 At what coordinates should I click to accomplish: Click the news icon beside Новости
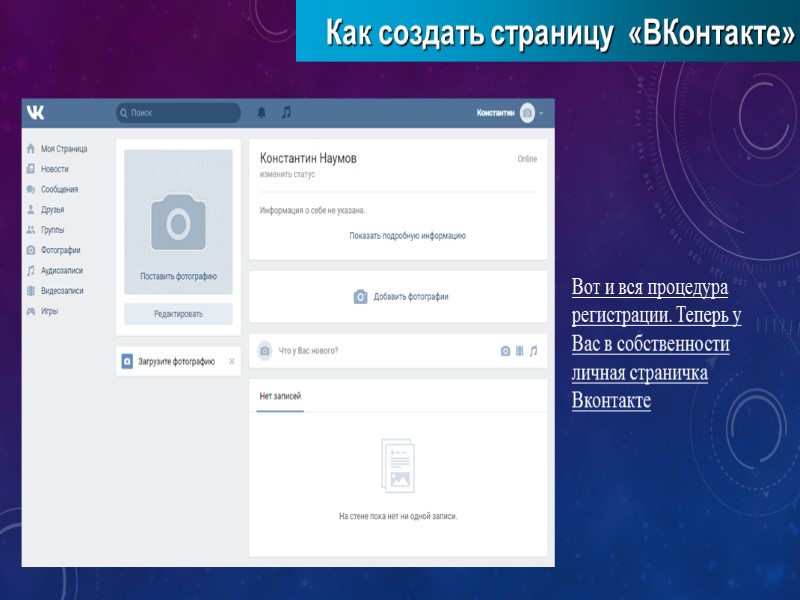coord(31,169)
